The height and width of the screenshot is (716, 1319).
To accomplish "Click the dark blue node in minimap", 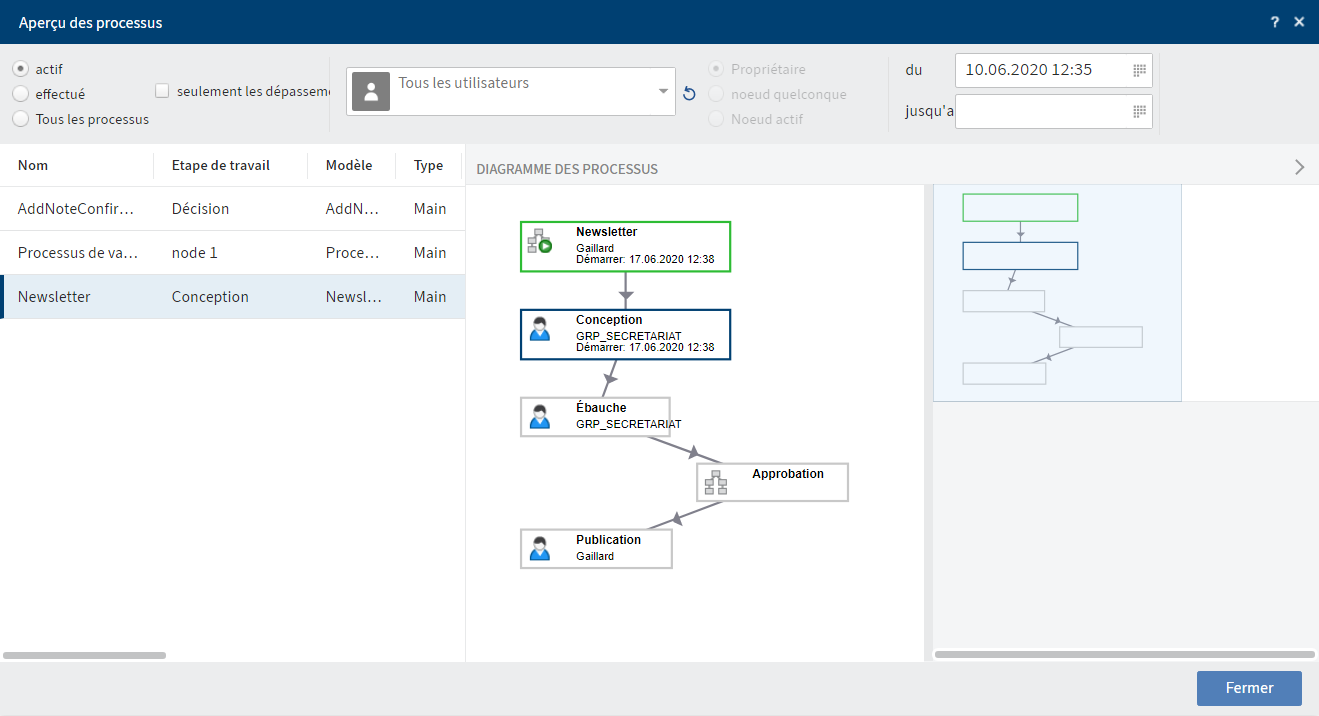I will tap(1020, 256).
